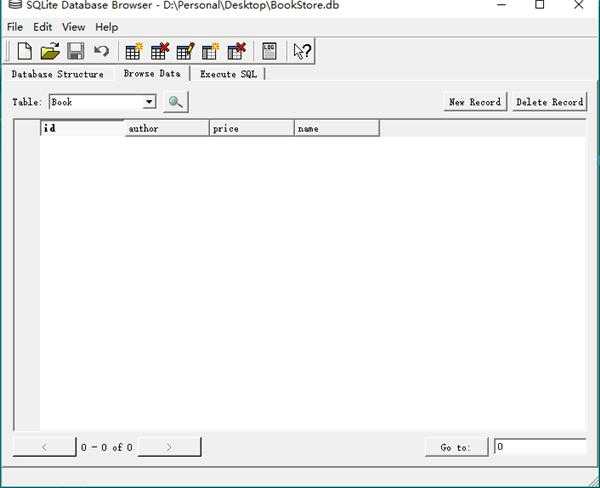This screenshot has width=600, height=488.
Task: Click the id column header
Action: coord(82,128)
